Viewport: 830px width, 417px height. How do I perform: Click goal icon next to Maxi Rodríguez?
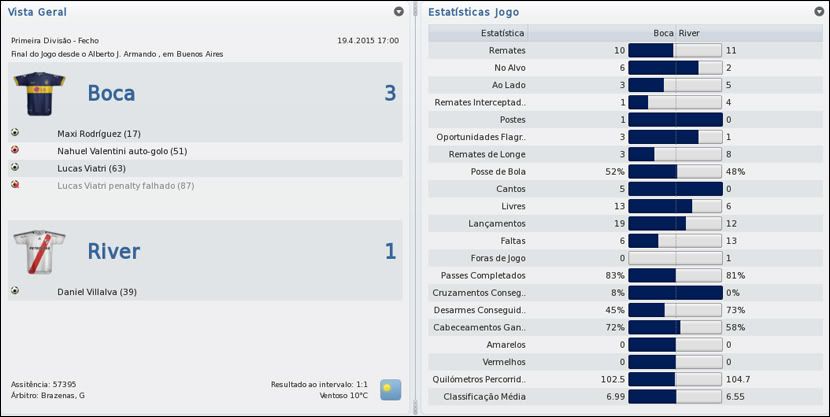[x=15, y=133]
